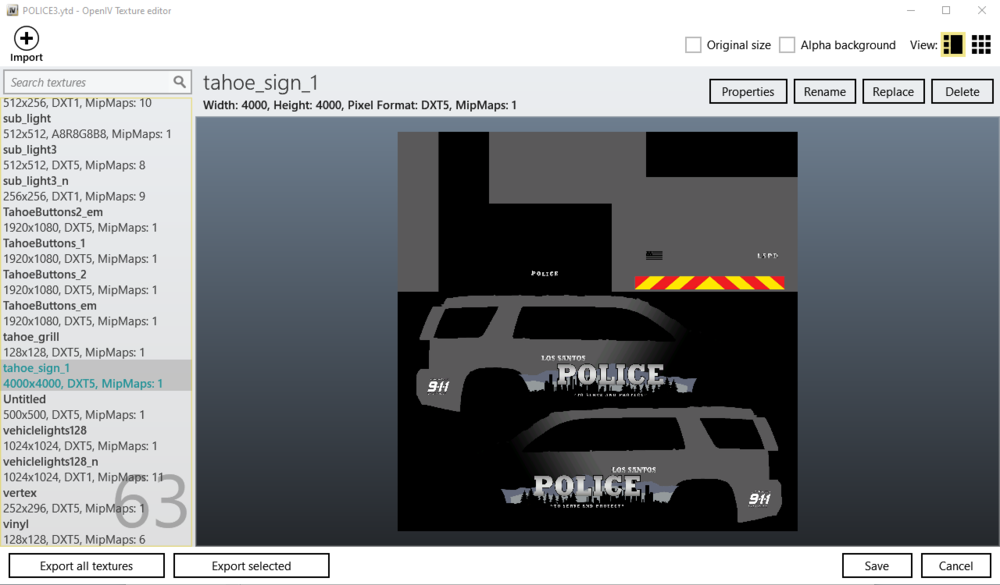Image resolution: width=1000 pixels, height=585 pixels.
Task: Select the vehiclelights128_n texture
Action: pos(96,470)
